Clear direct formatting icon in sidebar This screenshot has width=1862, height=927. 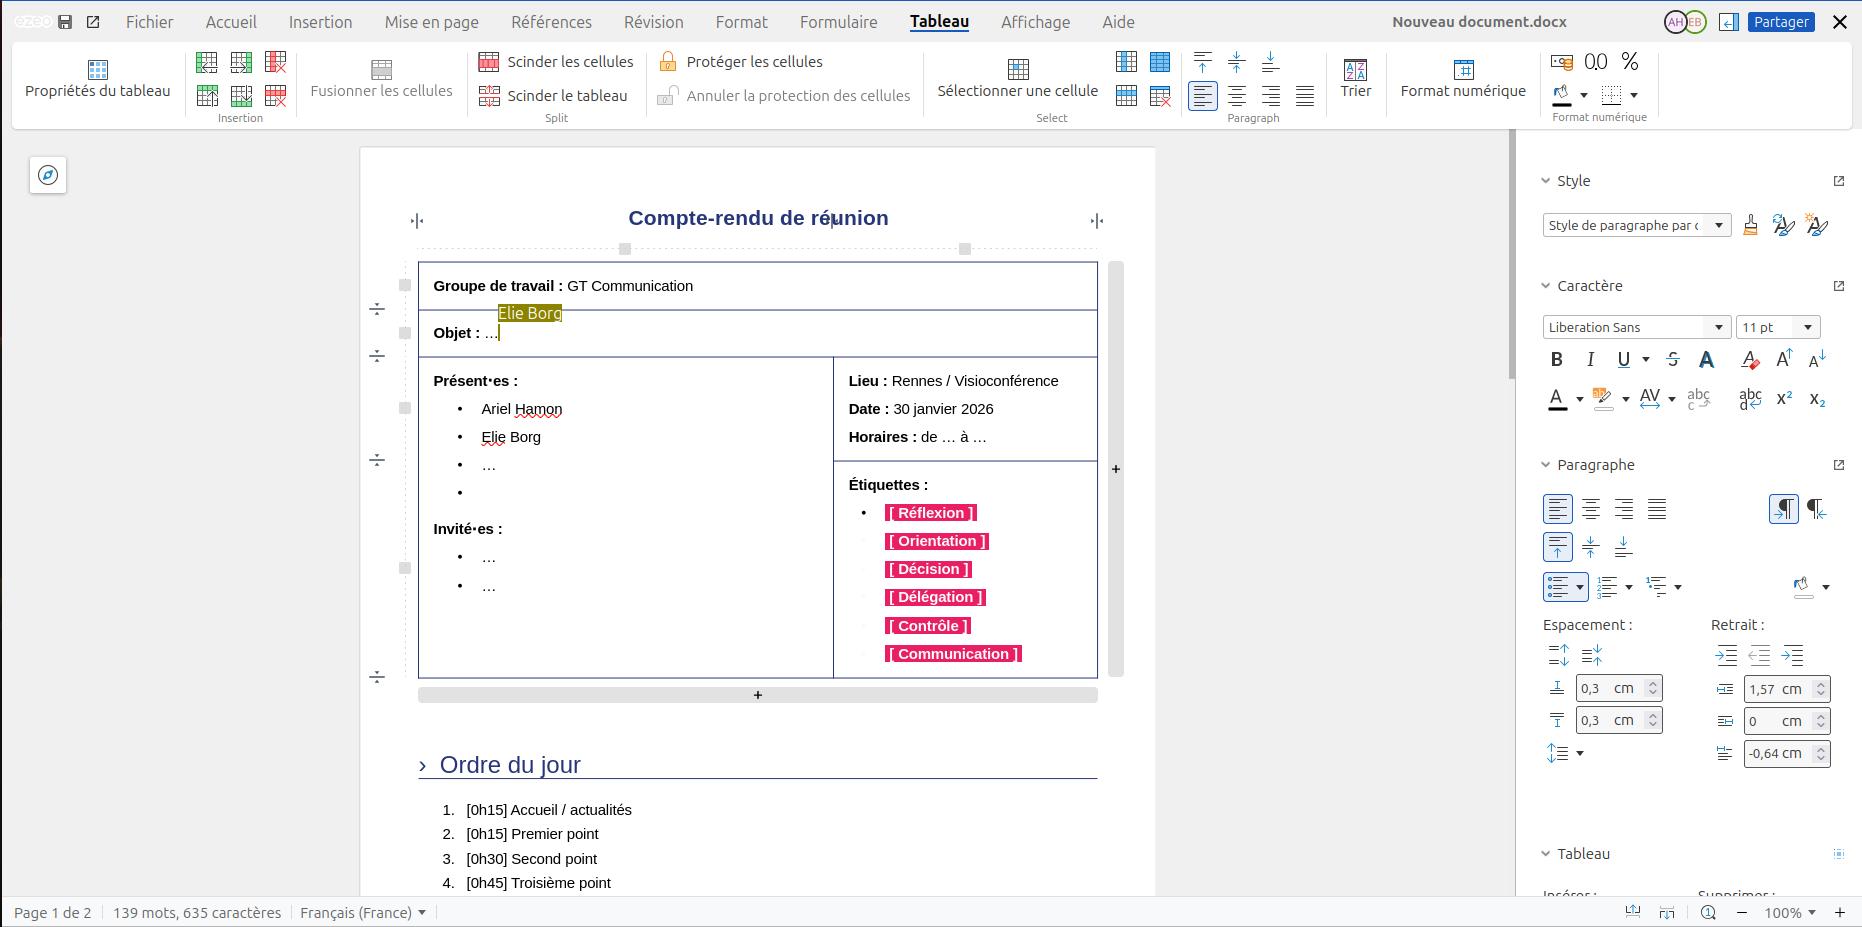1750,360
